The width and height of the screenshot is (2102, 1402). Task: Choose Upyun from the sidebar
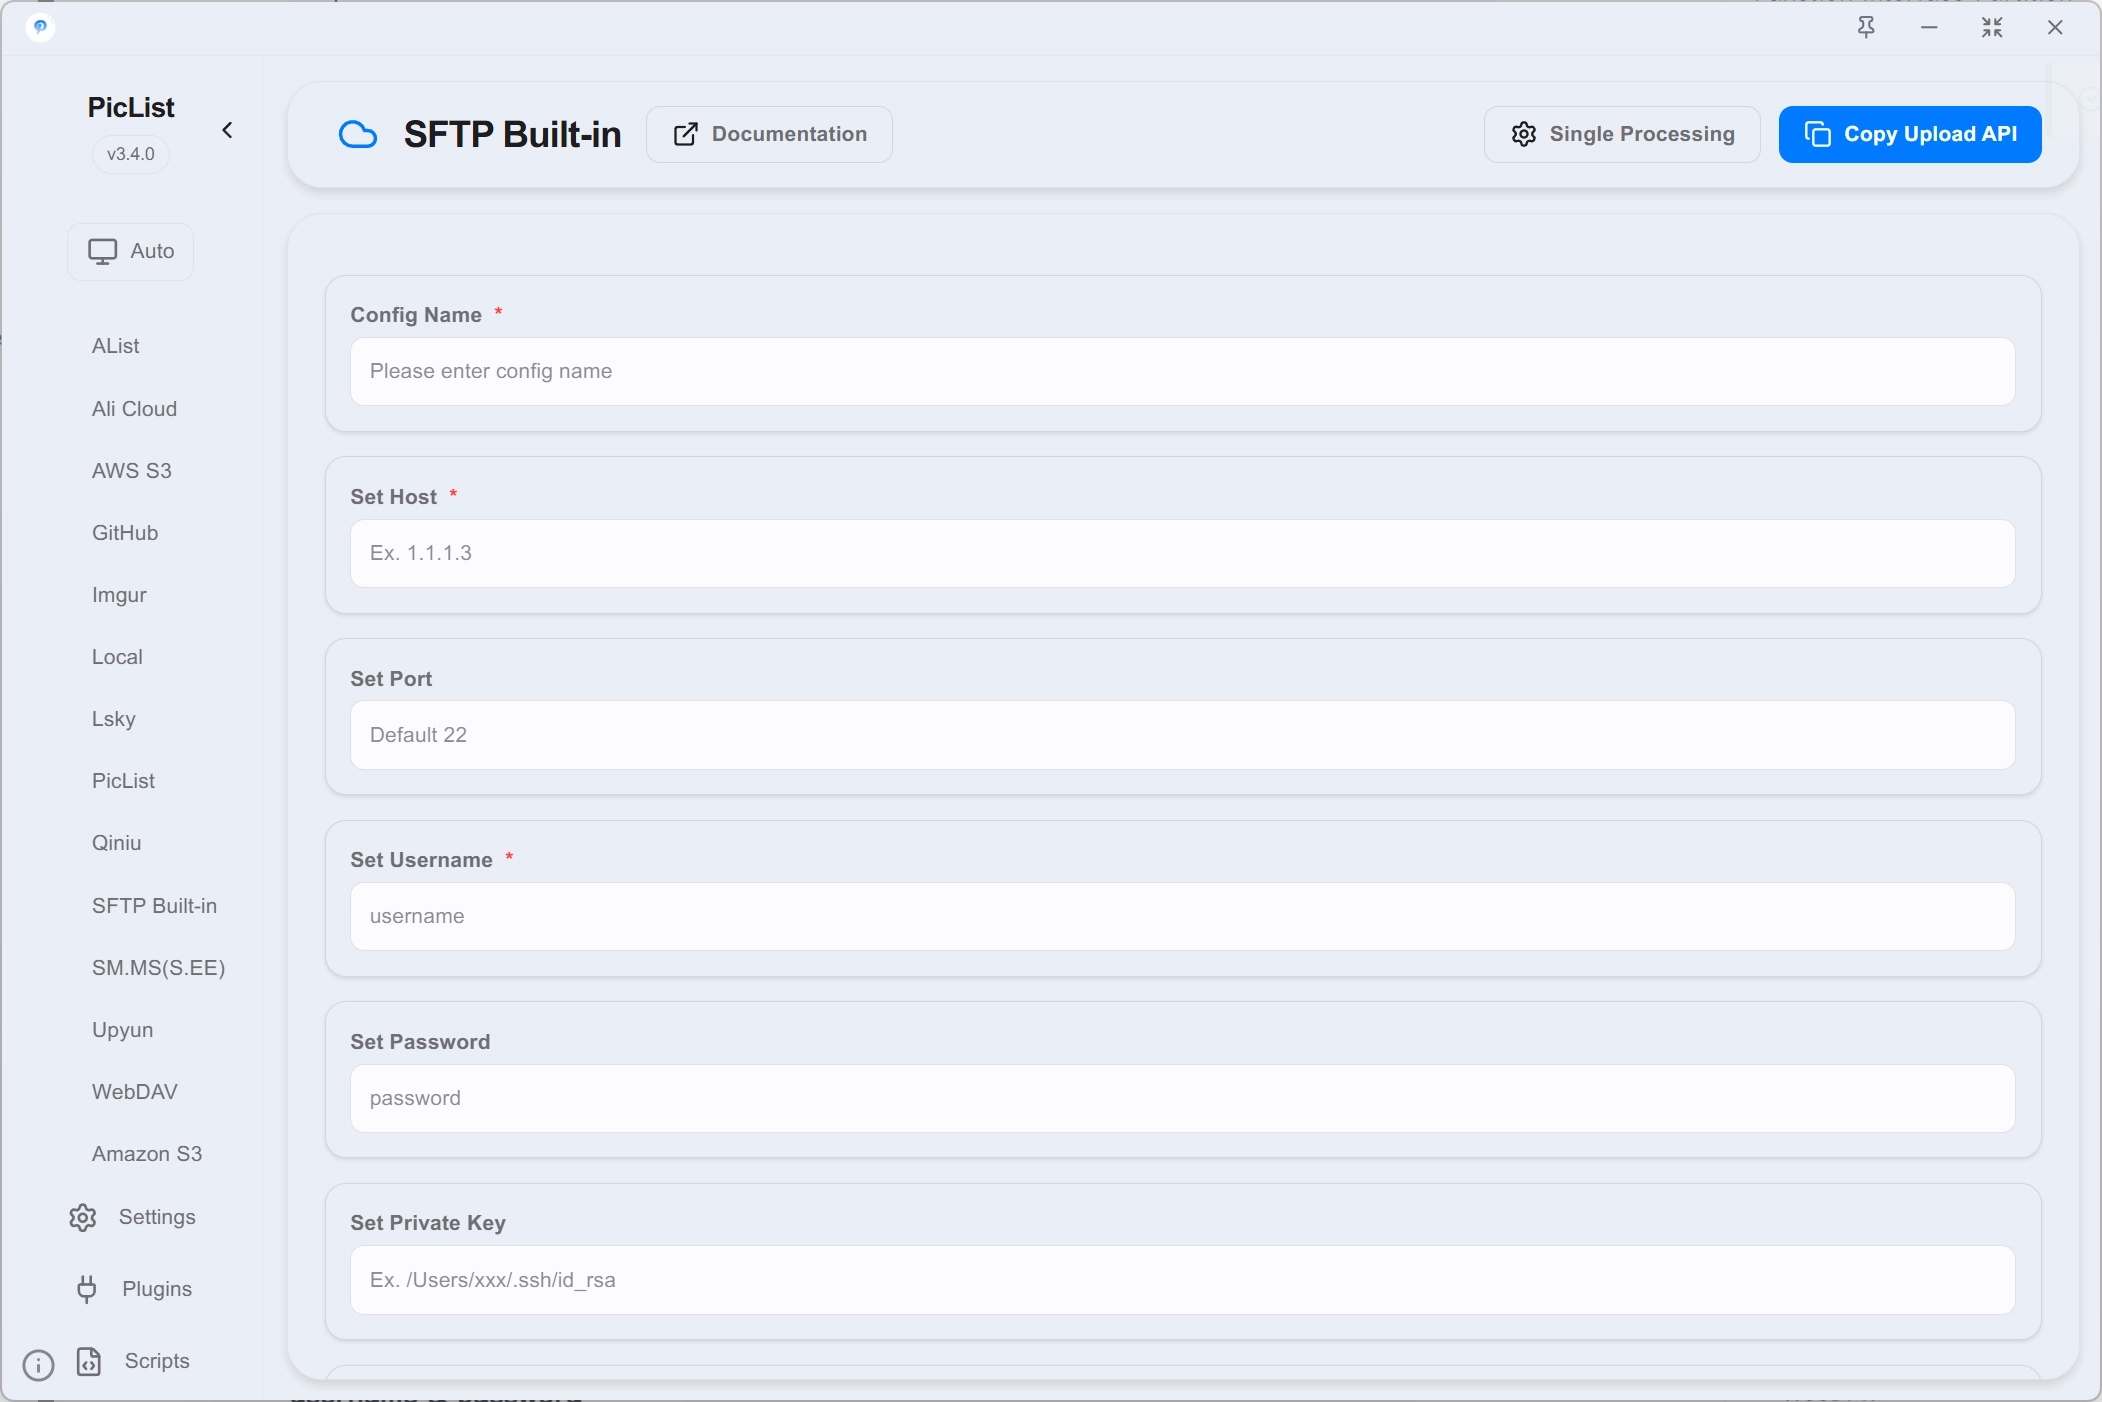coord(122,1030)
